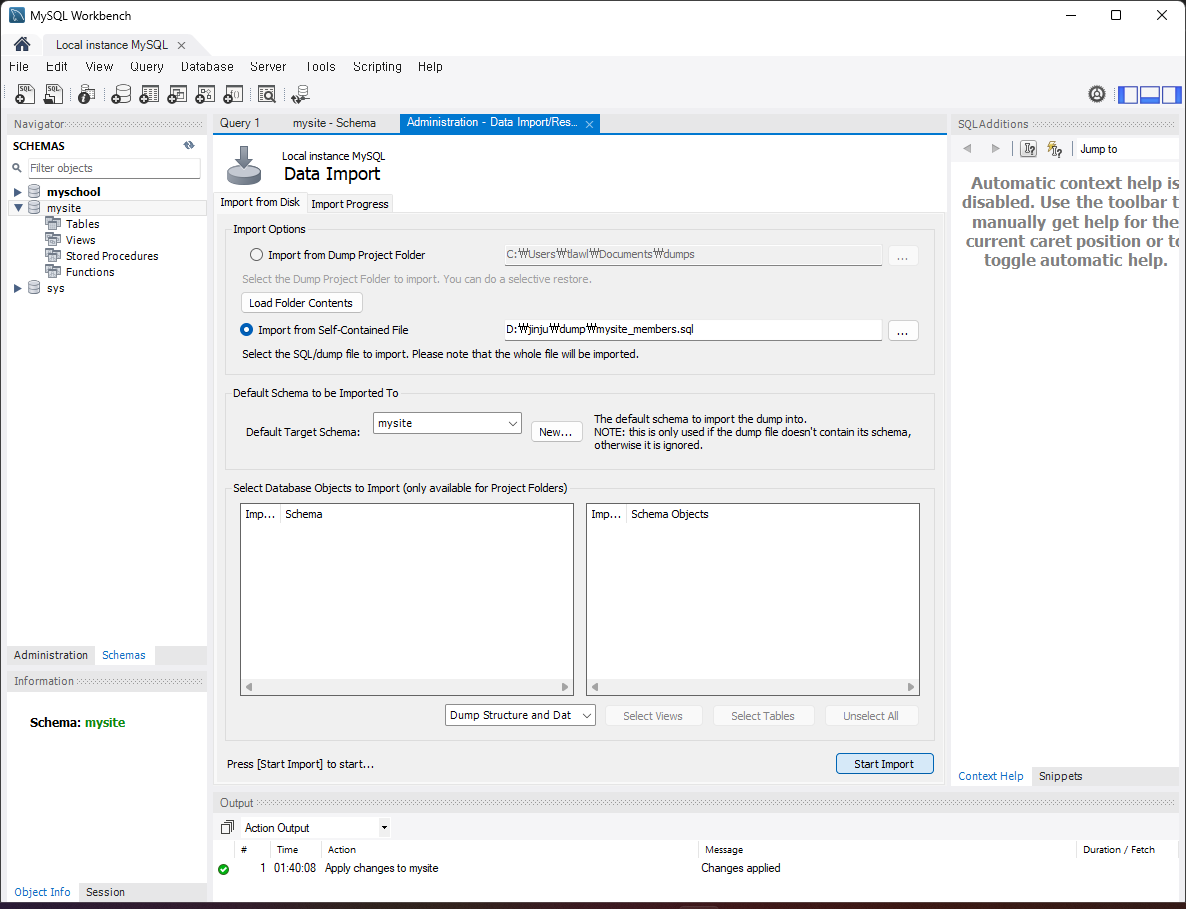The image size is (1186, 909).
Task: Click the context help back arrow
Action: click(967, 149)
